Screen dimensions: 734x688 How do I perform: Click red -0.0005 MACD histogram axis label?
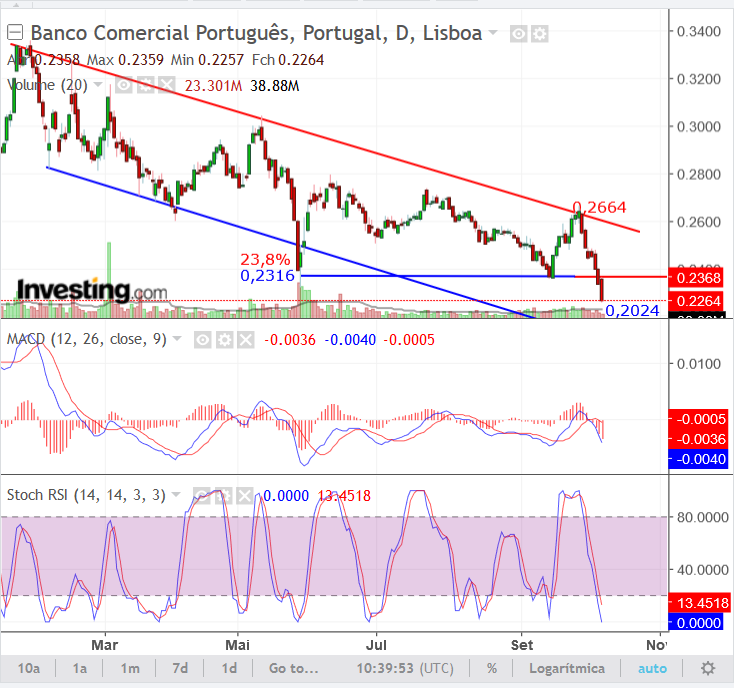pyautogui.click(x=697, y=419)
